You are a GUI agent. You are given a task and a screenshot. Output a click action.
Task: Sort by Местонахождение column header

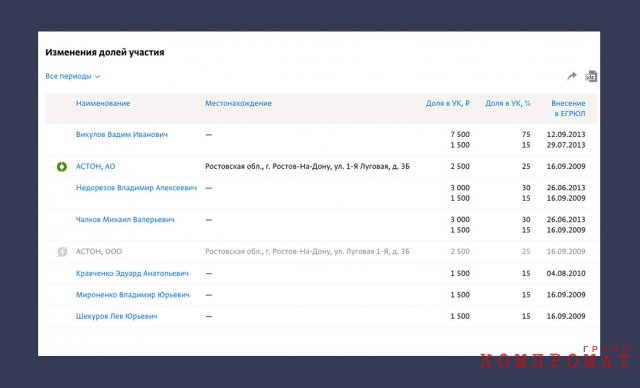click(238, 103)
